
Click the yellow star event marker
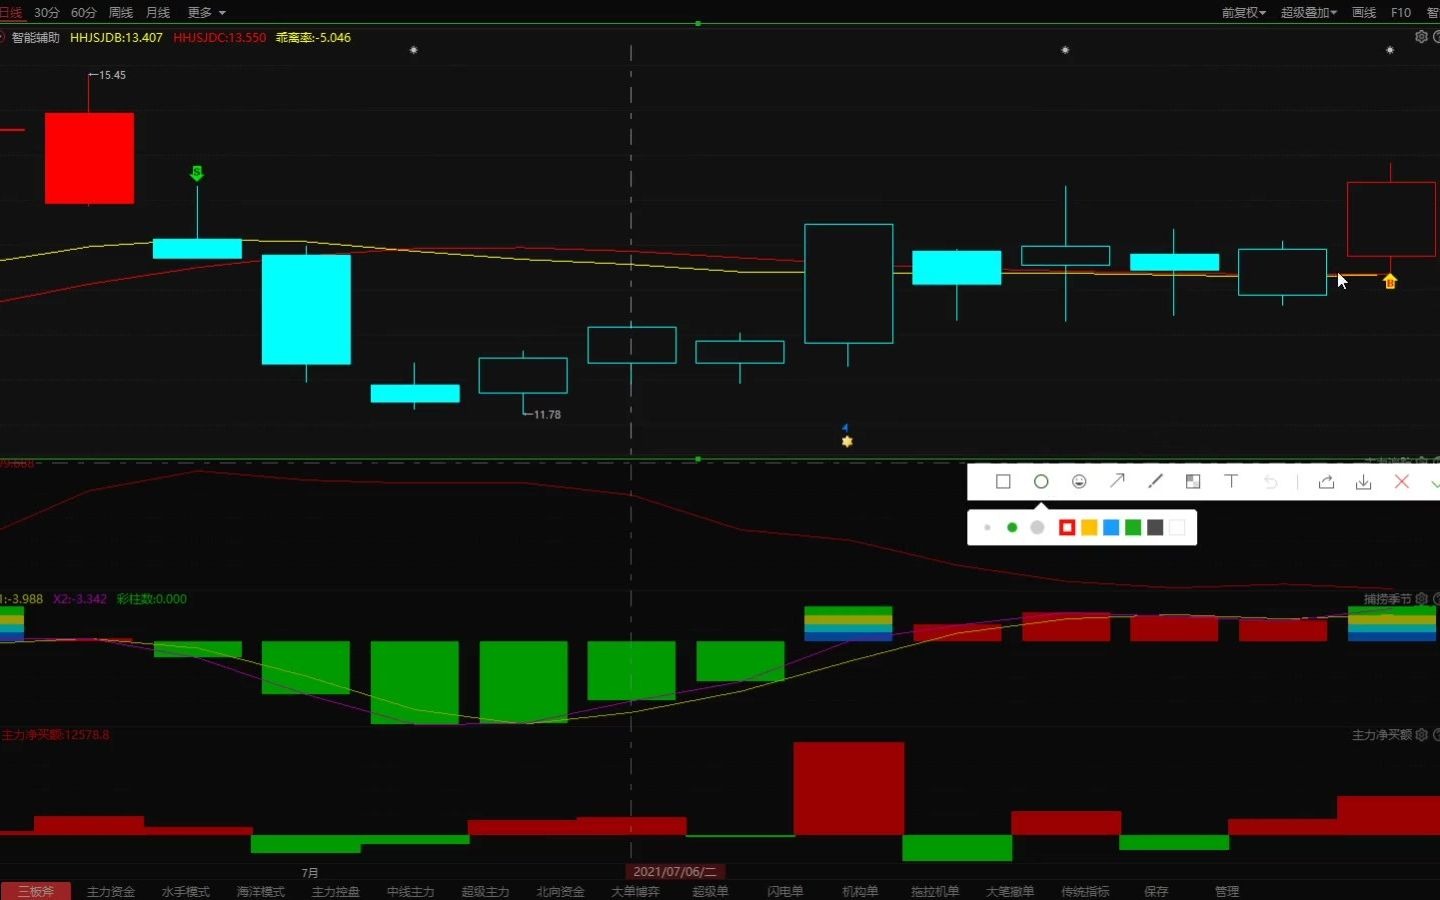(847, 441)
